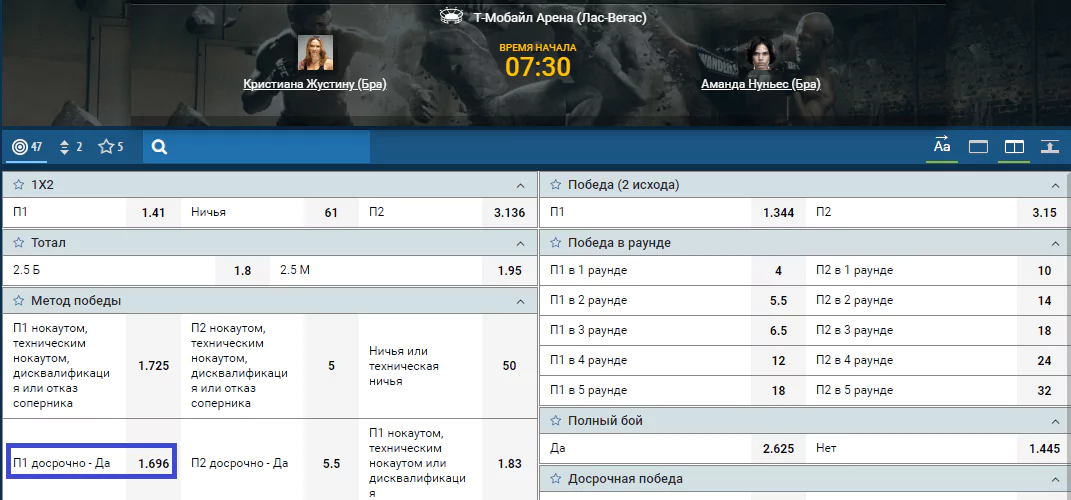Favorite the Полный бой market star
Viewport: 1071px width, 500px height.
pos(556,421)
